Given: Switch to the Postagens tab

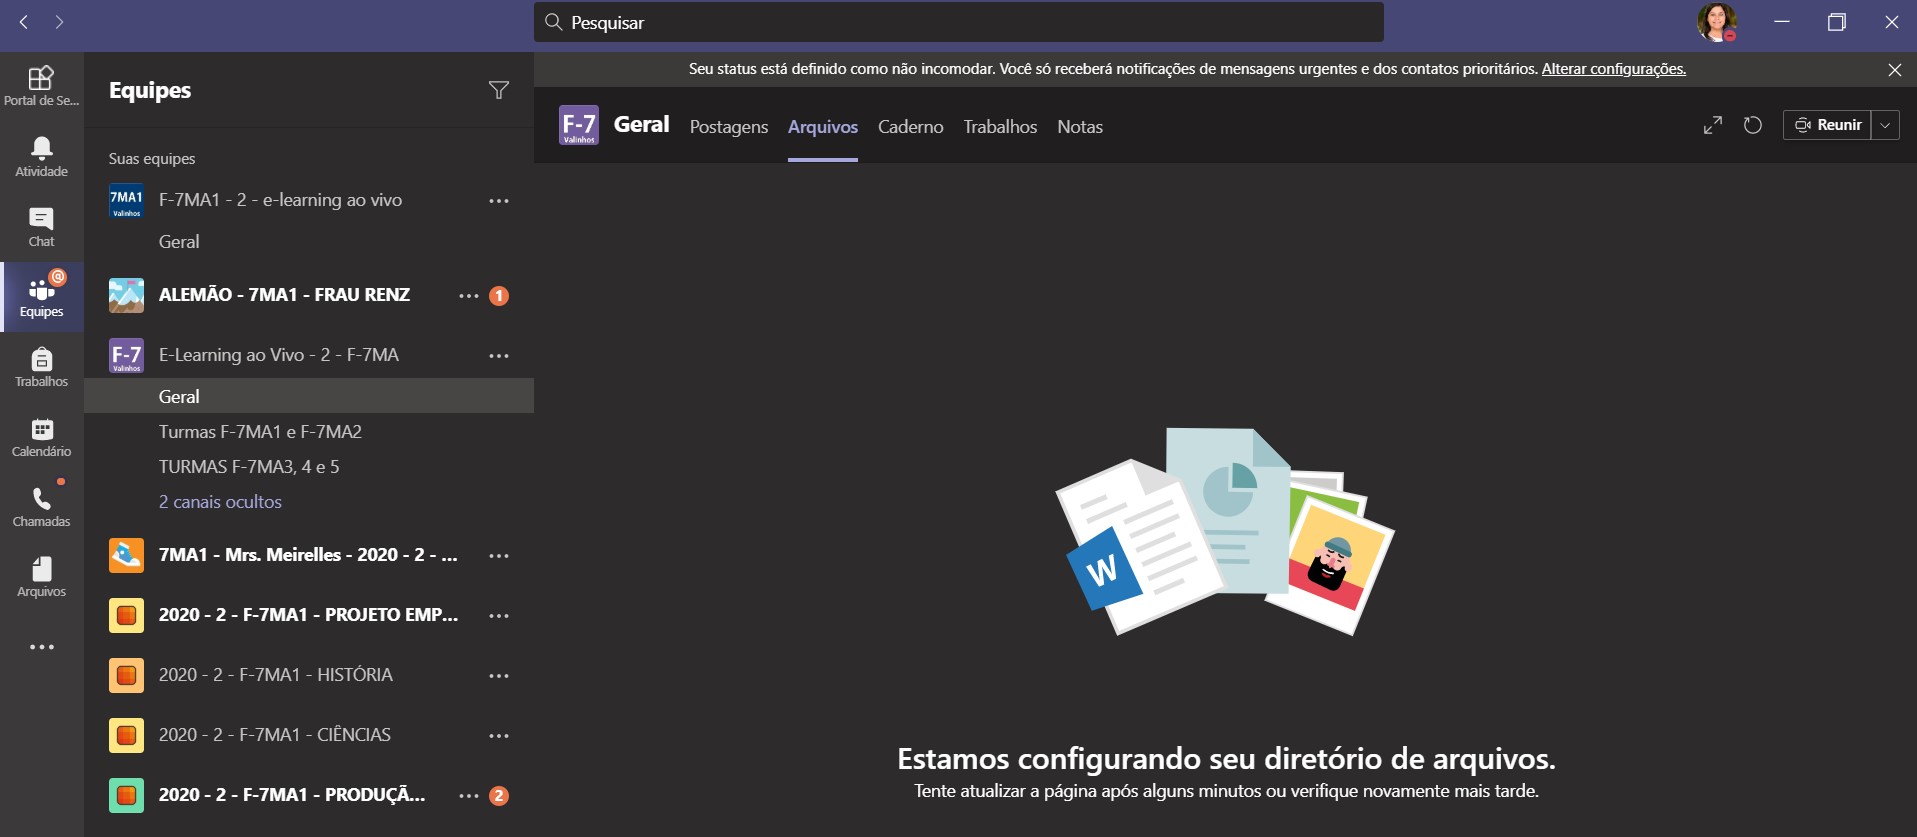Looking at the screenshot, I should point(729,127).
